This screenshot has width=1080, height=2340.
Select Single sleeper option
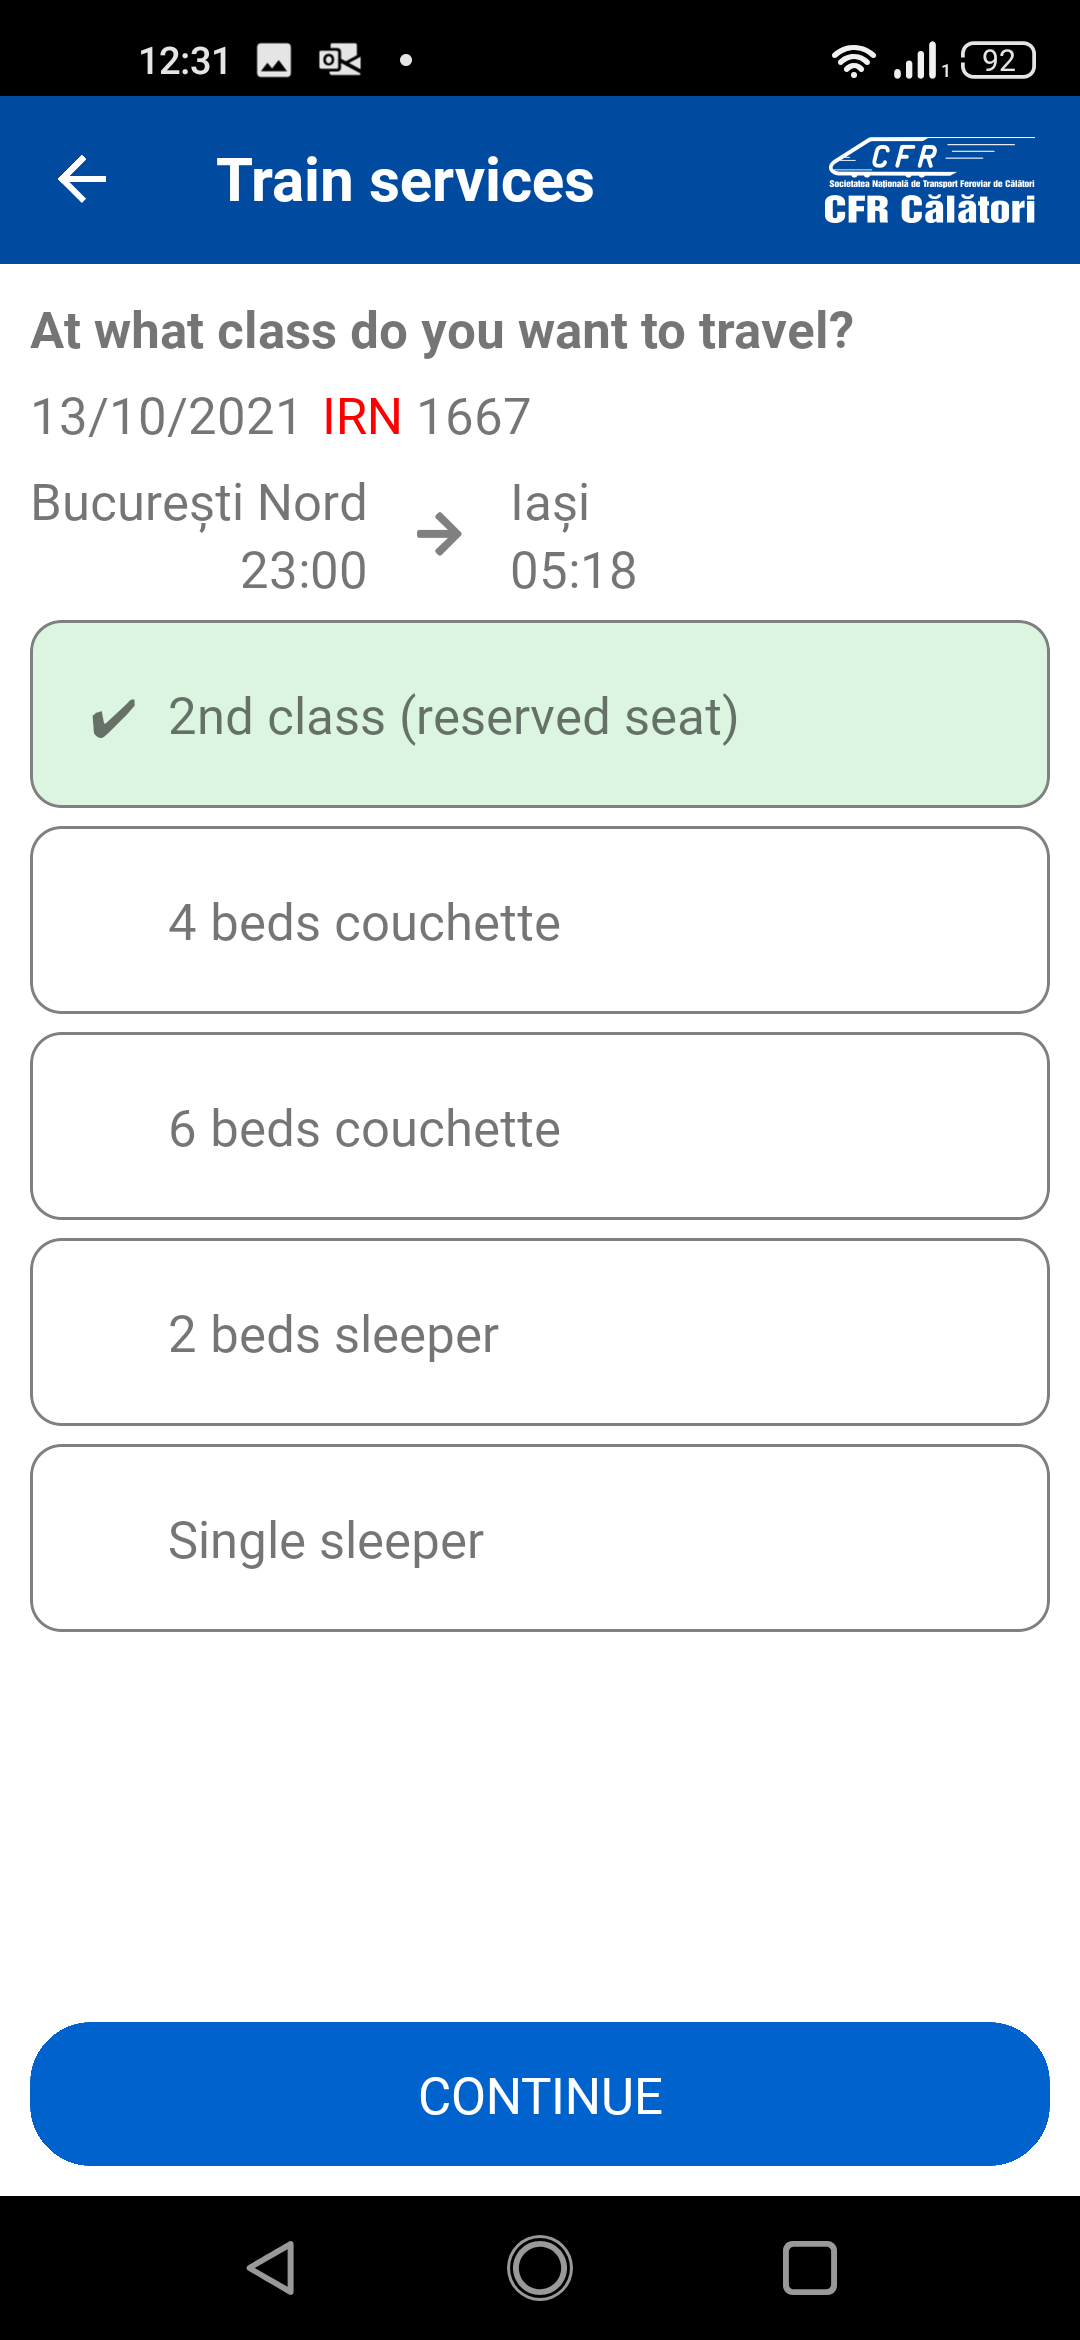point(540,1539)
